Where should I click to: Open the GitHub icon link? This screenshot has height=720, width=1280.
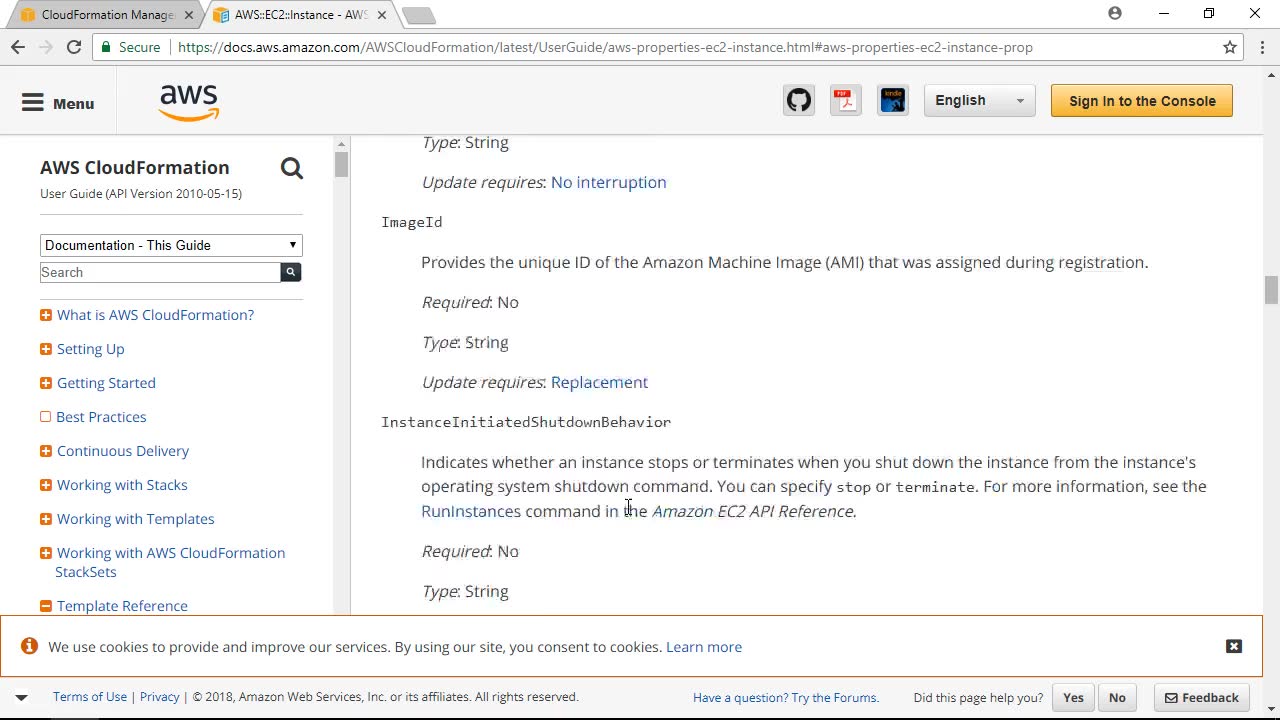799,100
